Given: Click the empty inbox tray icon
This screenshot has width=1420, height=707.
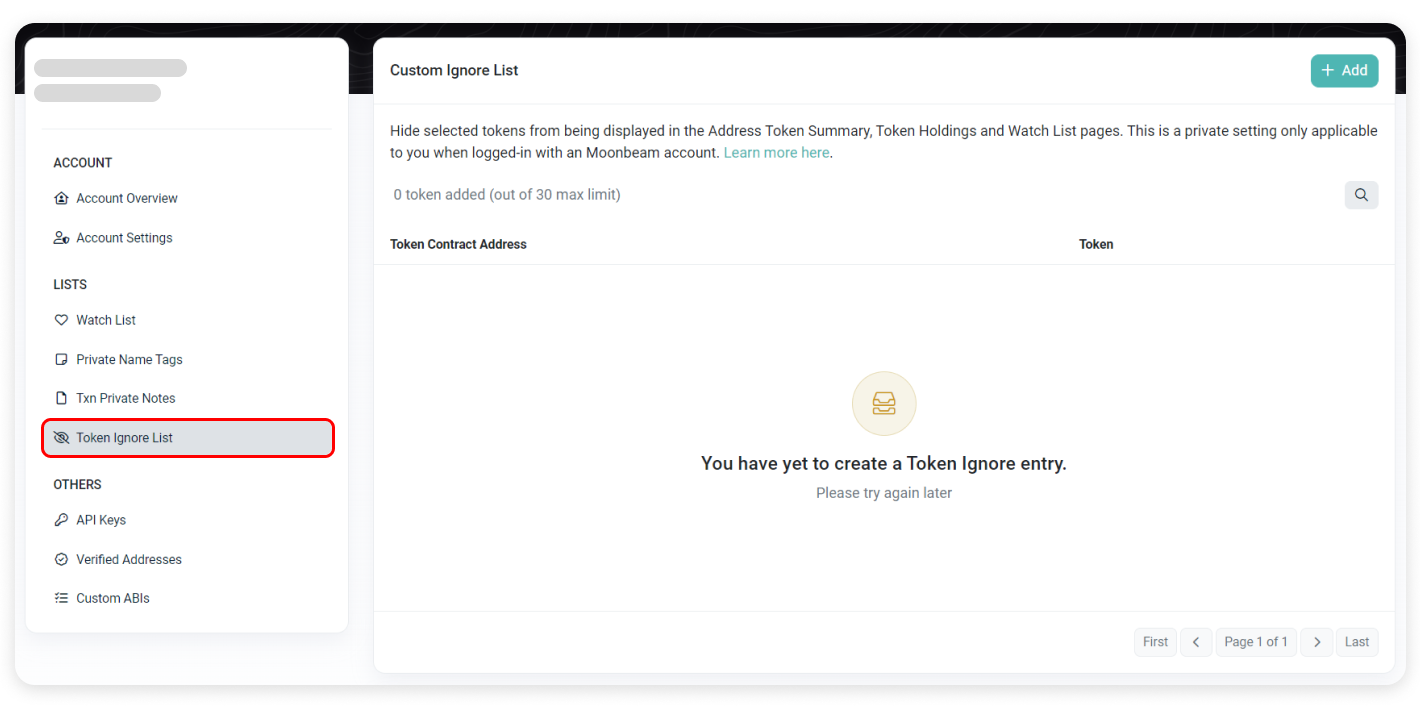Looking at the screenshot, I should [884, 404].
